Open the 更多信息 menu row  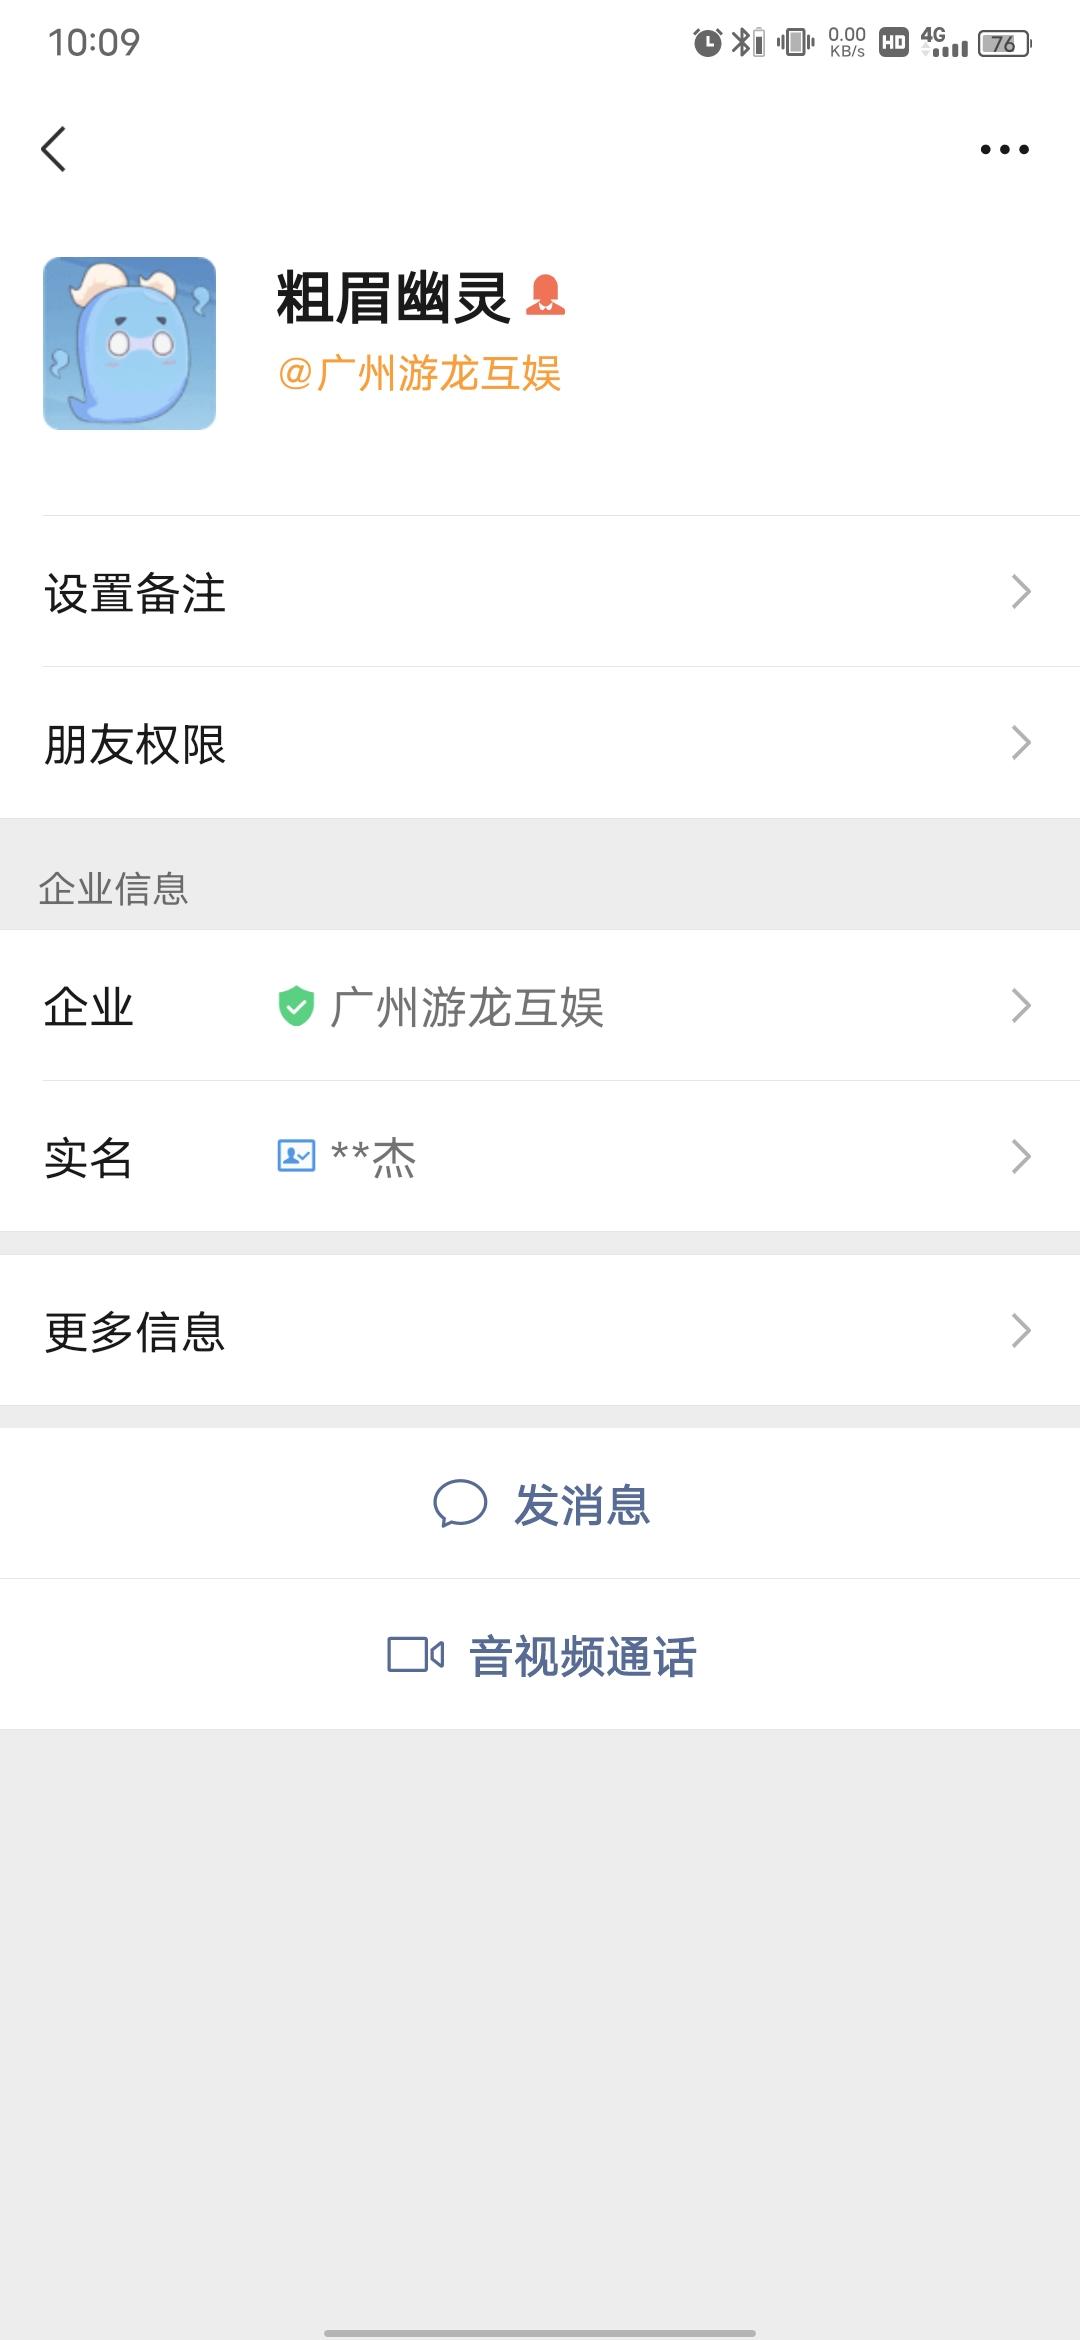(540, 1331)
